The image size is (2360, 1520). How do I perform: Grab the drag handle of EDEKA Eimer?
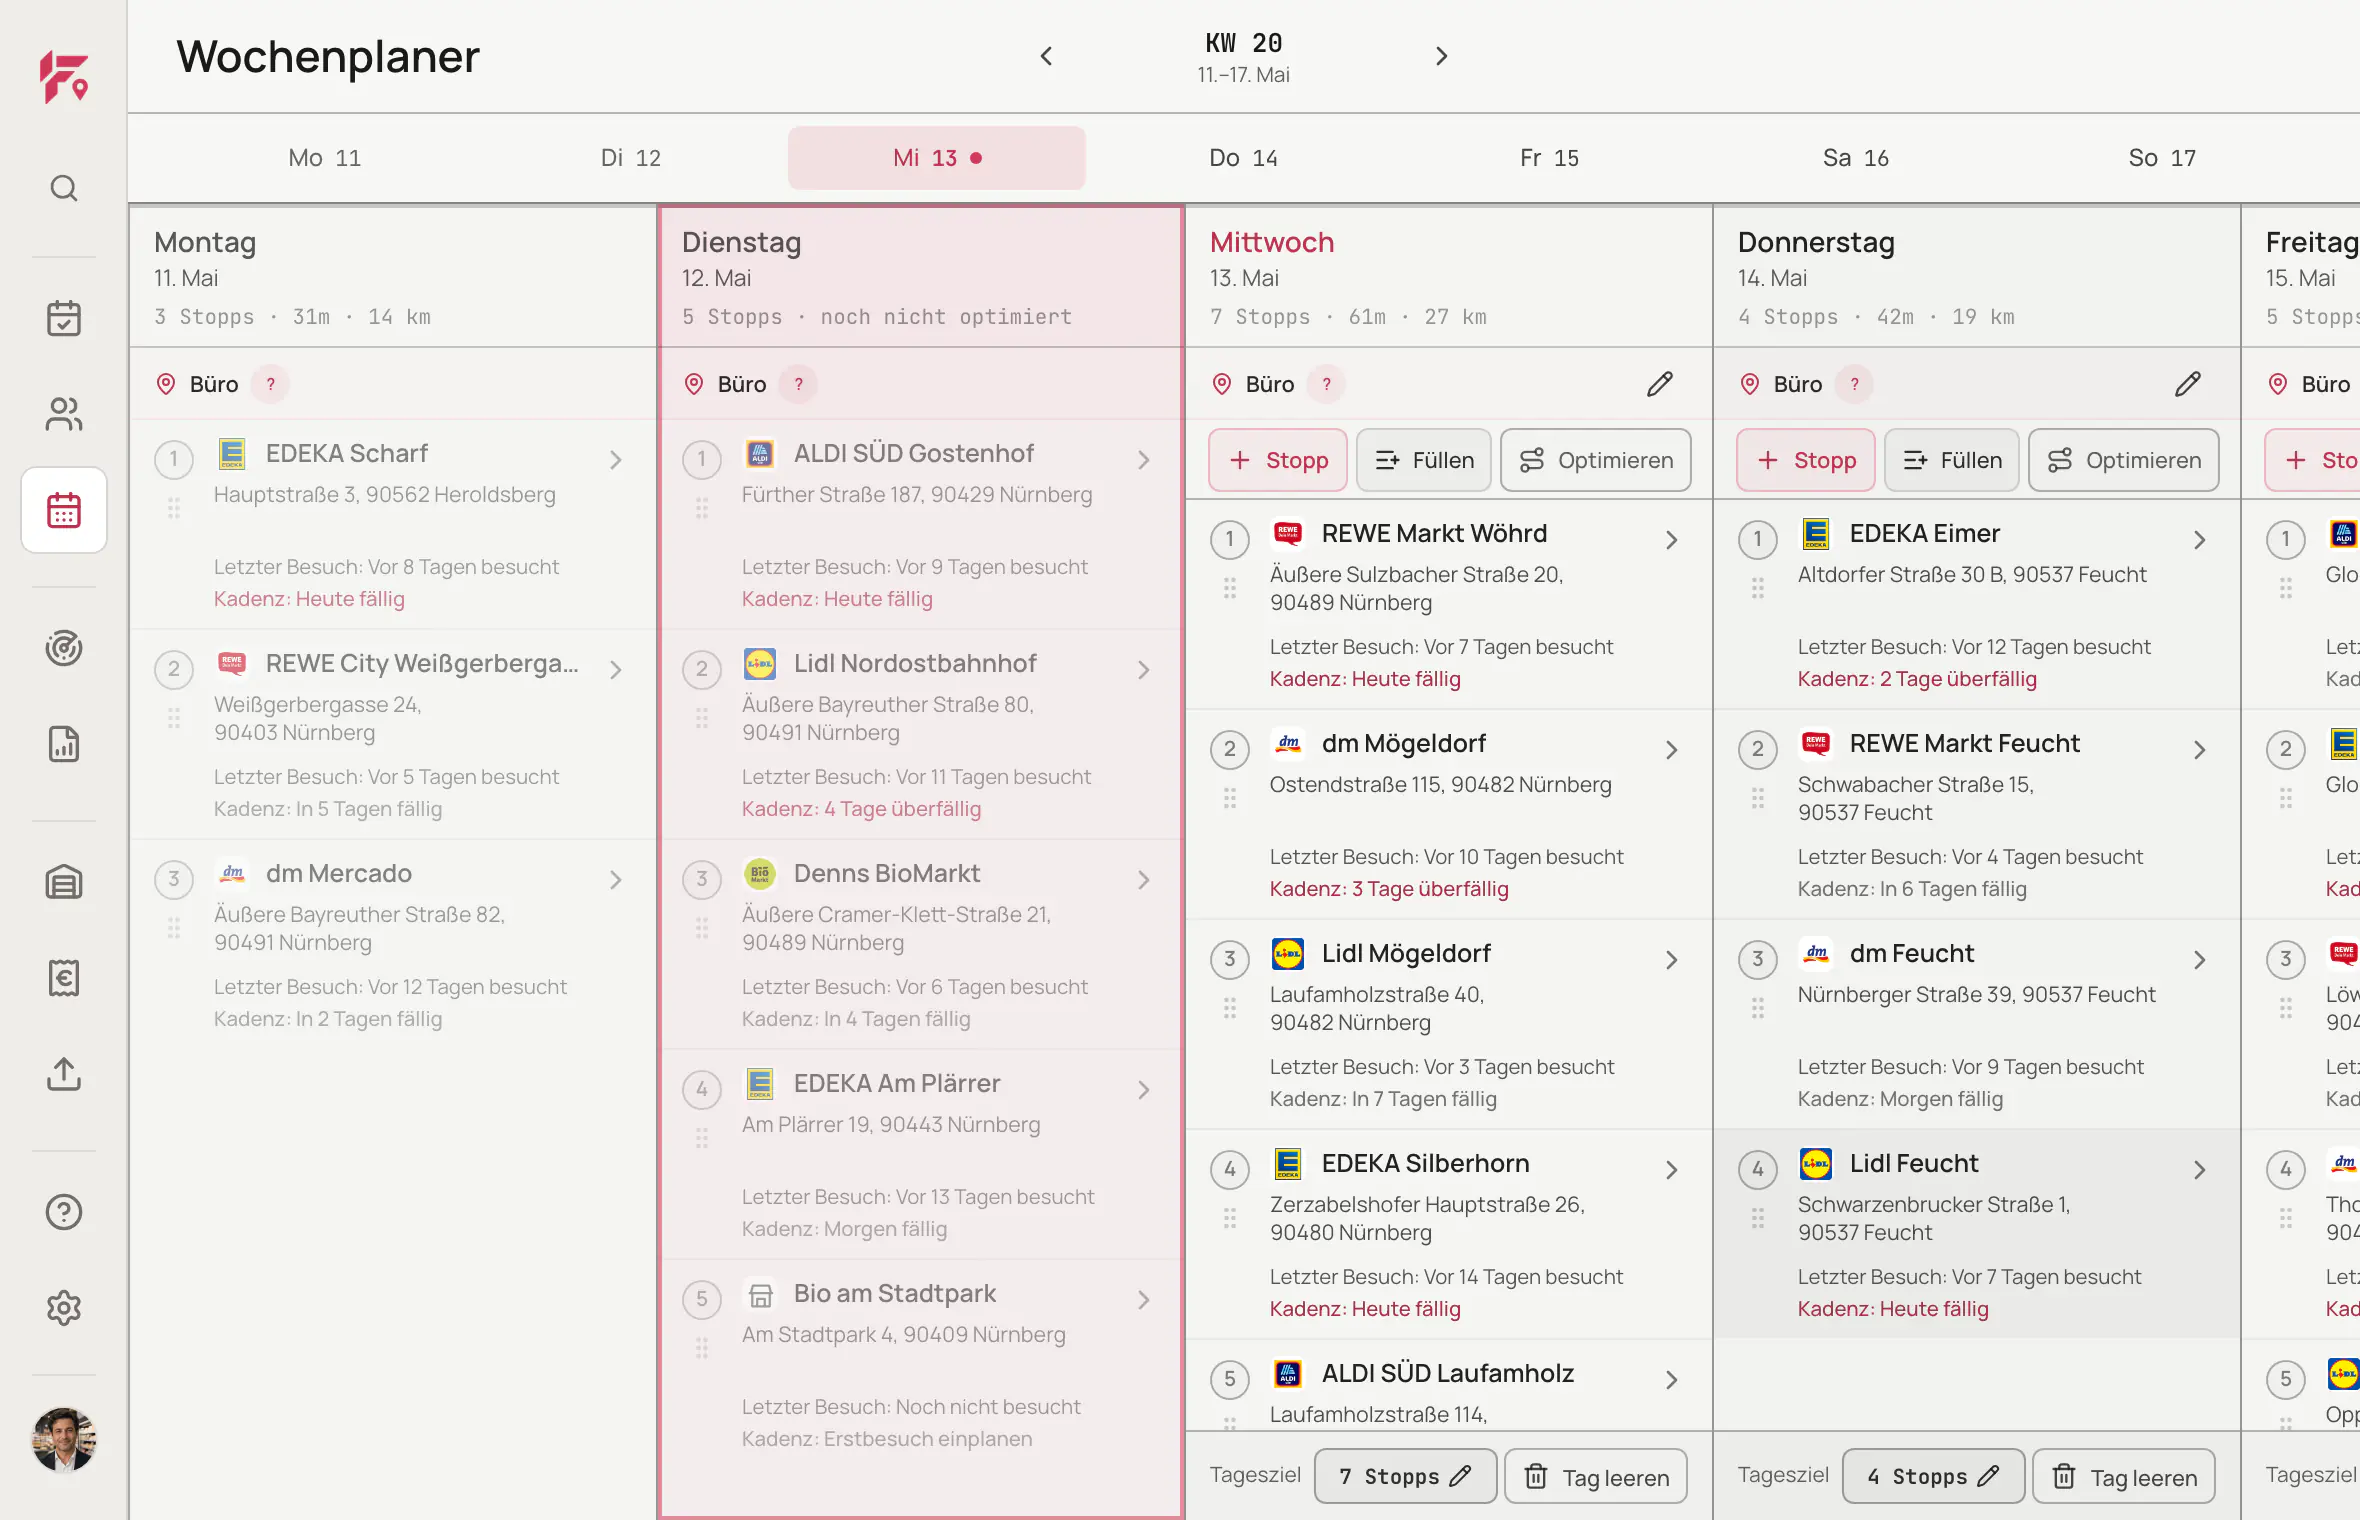coord(1758,589)
